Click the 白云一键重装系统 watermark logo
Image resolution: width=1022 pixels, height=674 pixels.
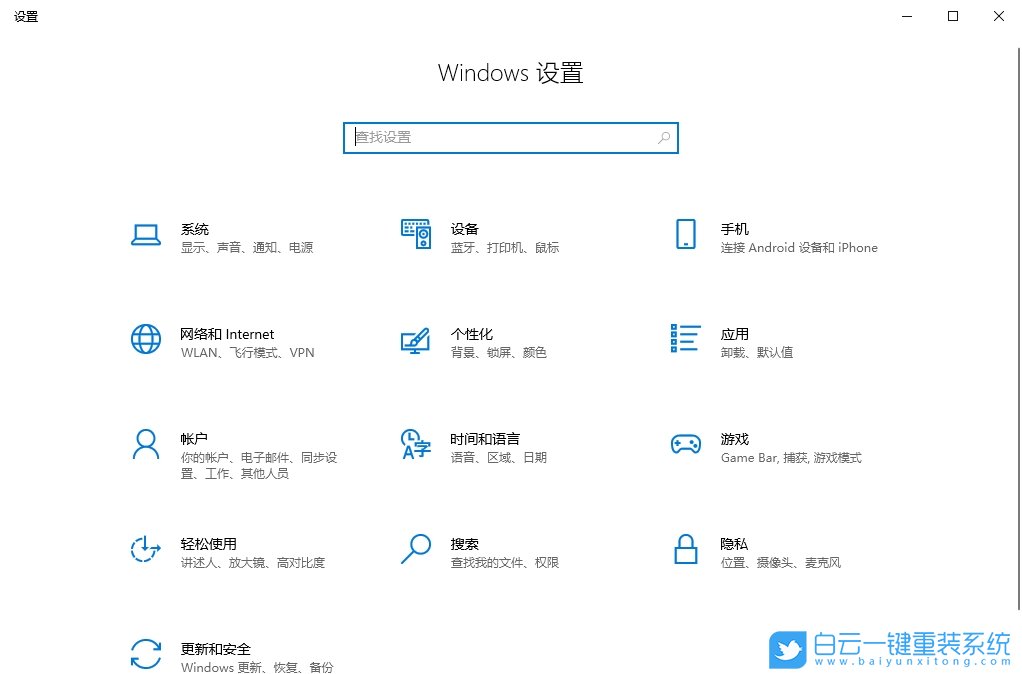pos(789,650)
